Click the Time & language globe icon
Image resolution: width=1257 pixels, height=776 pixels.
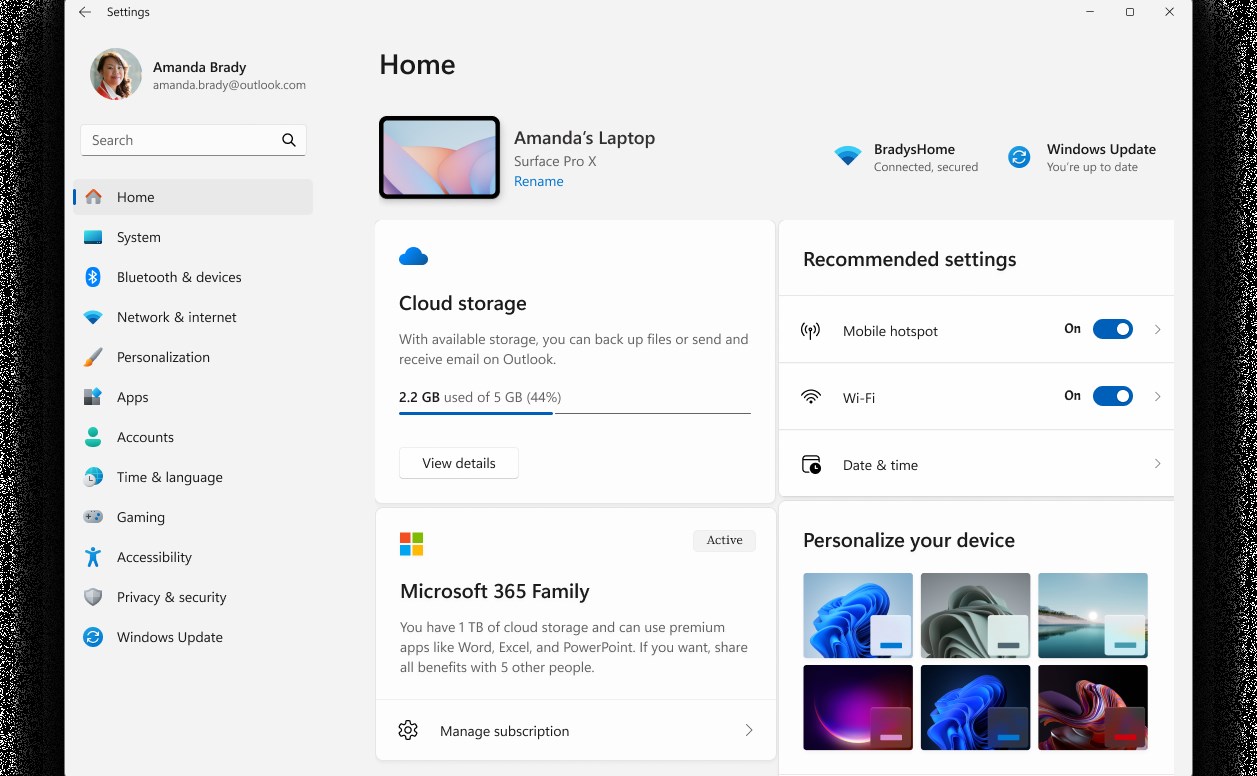(x=93, y=477)
